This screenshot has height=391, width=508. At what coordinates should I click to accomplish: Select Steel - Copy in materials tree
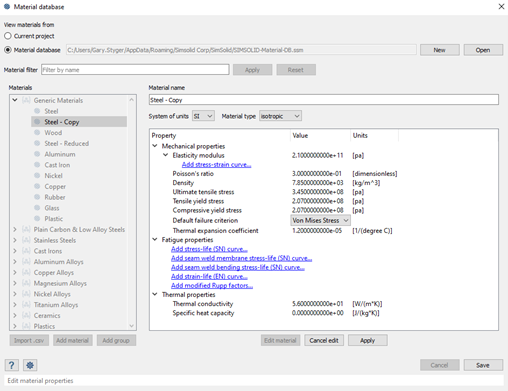79,122
